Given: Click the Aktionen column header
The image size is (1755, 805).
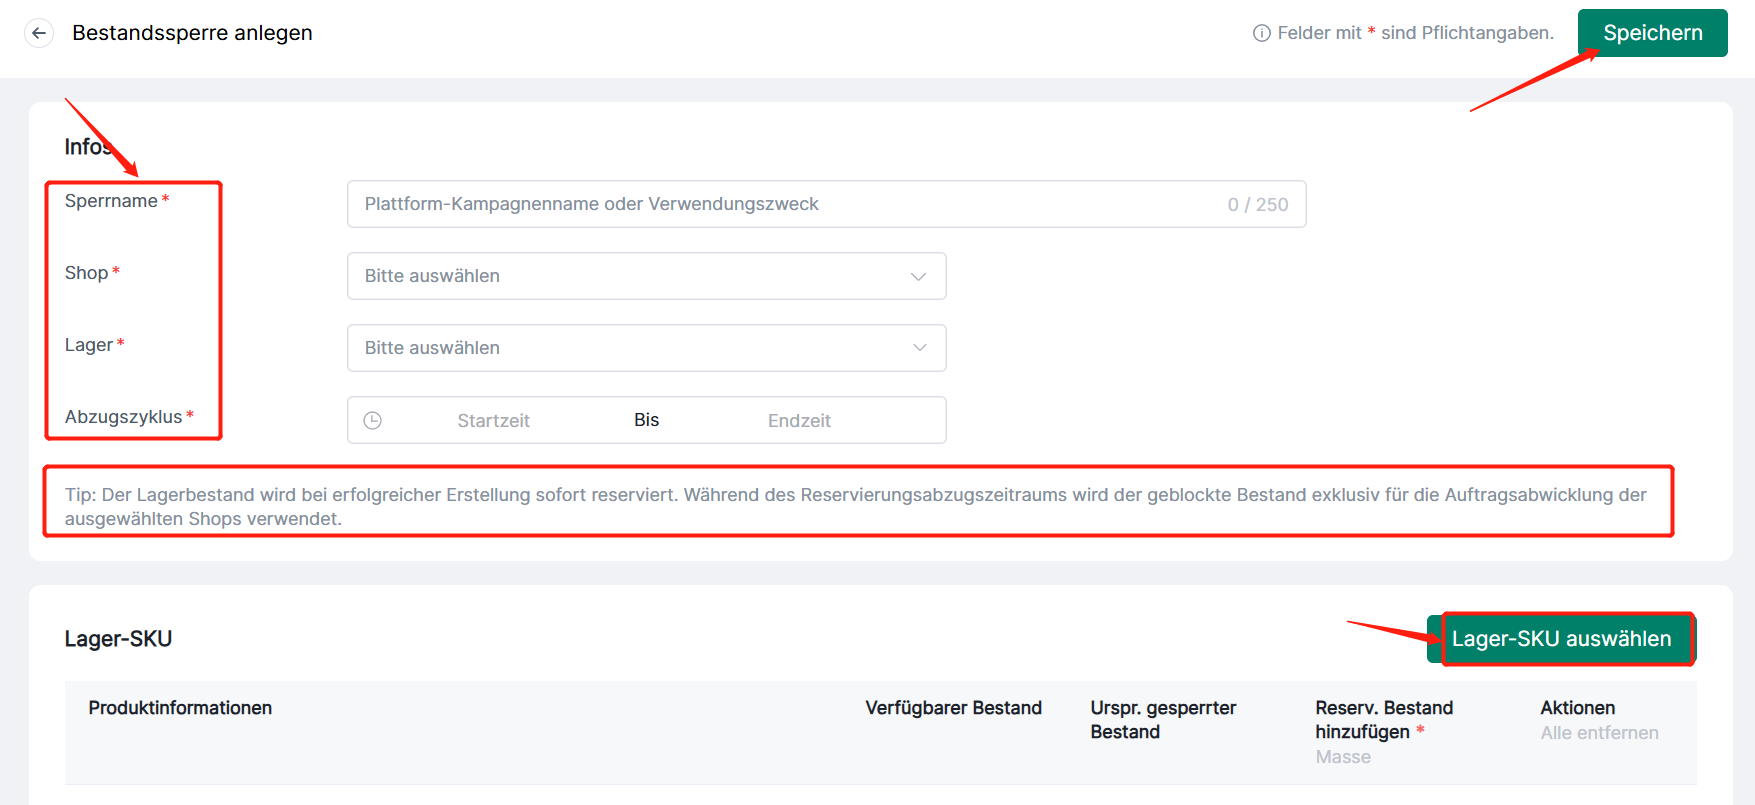Looking at the screenshot, I should click(x=1577, y=708).
